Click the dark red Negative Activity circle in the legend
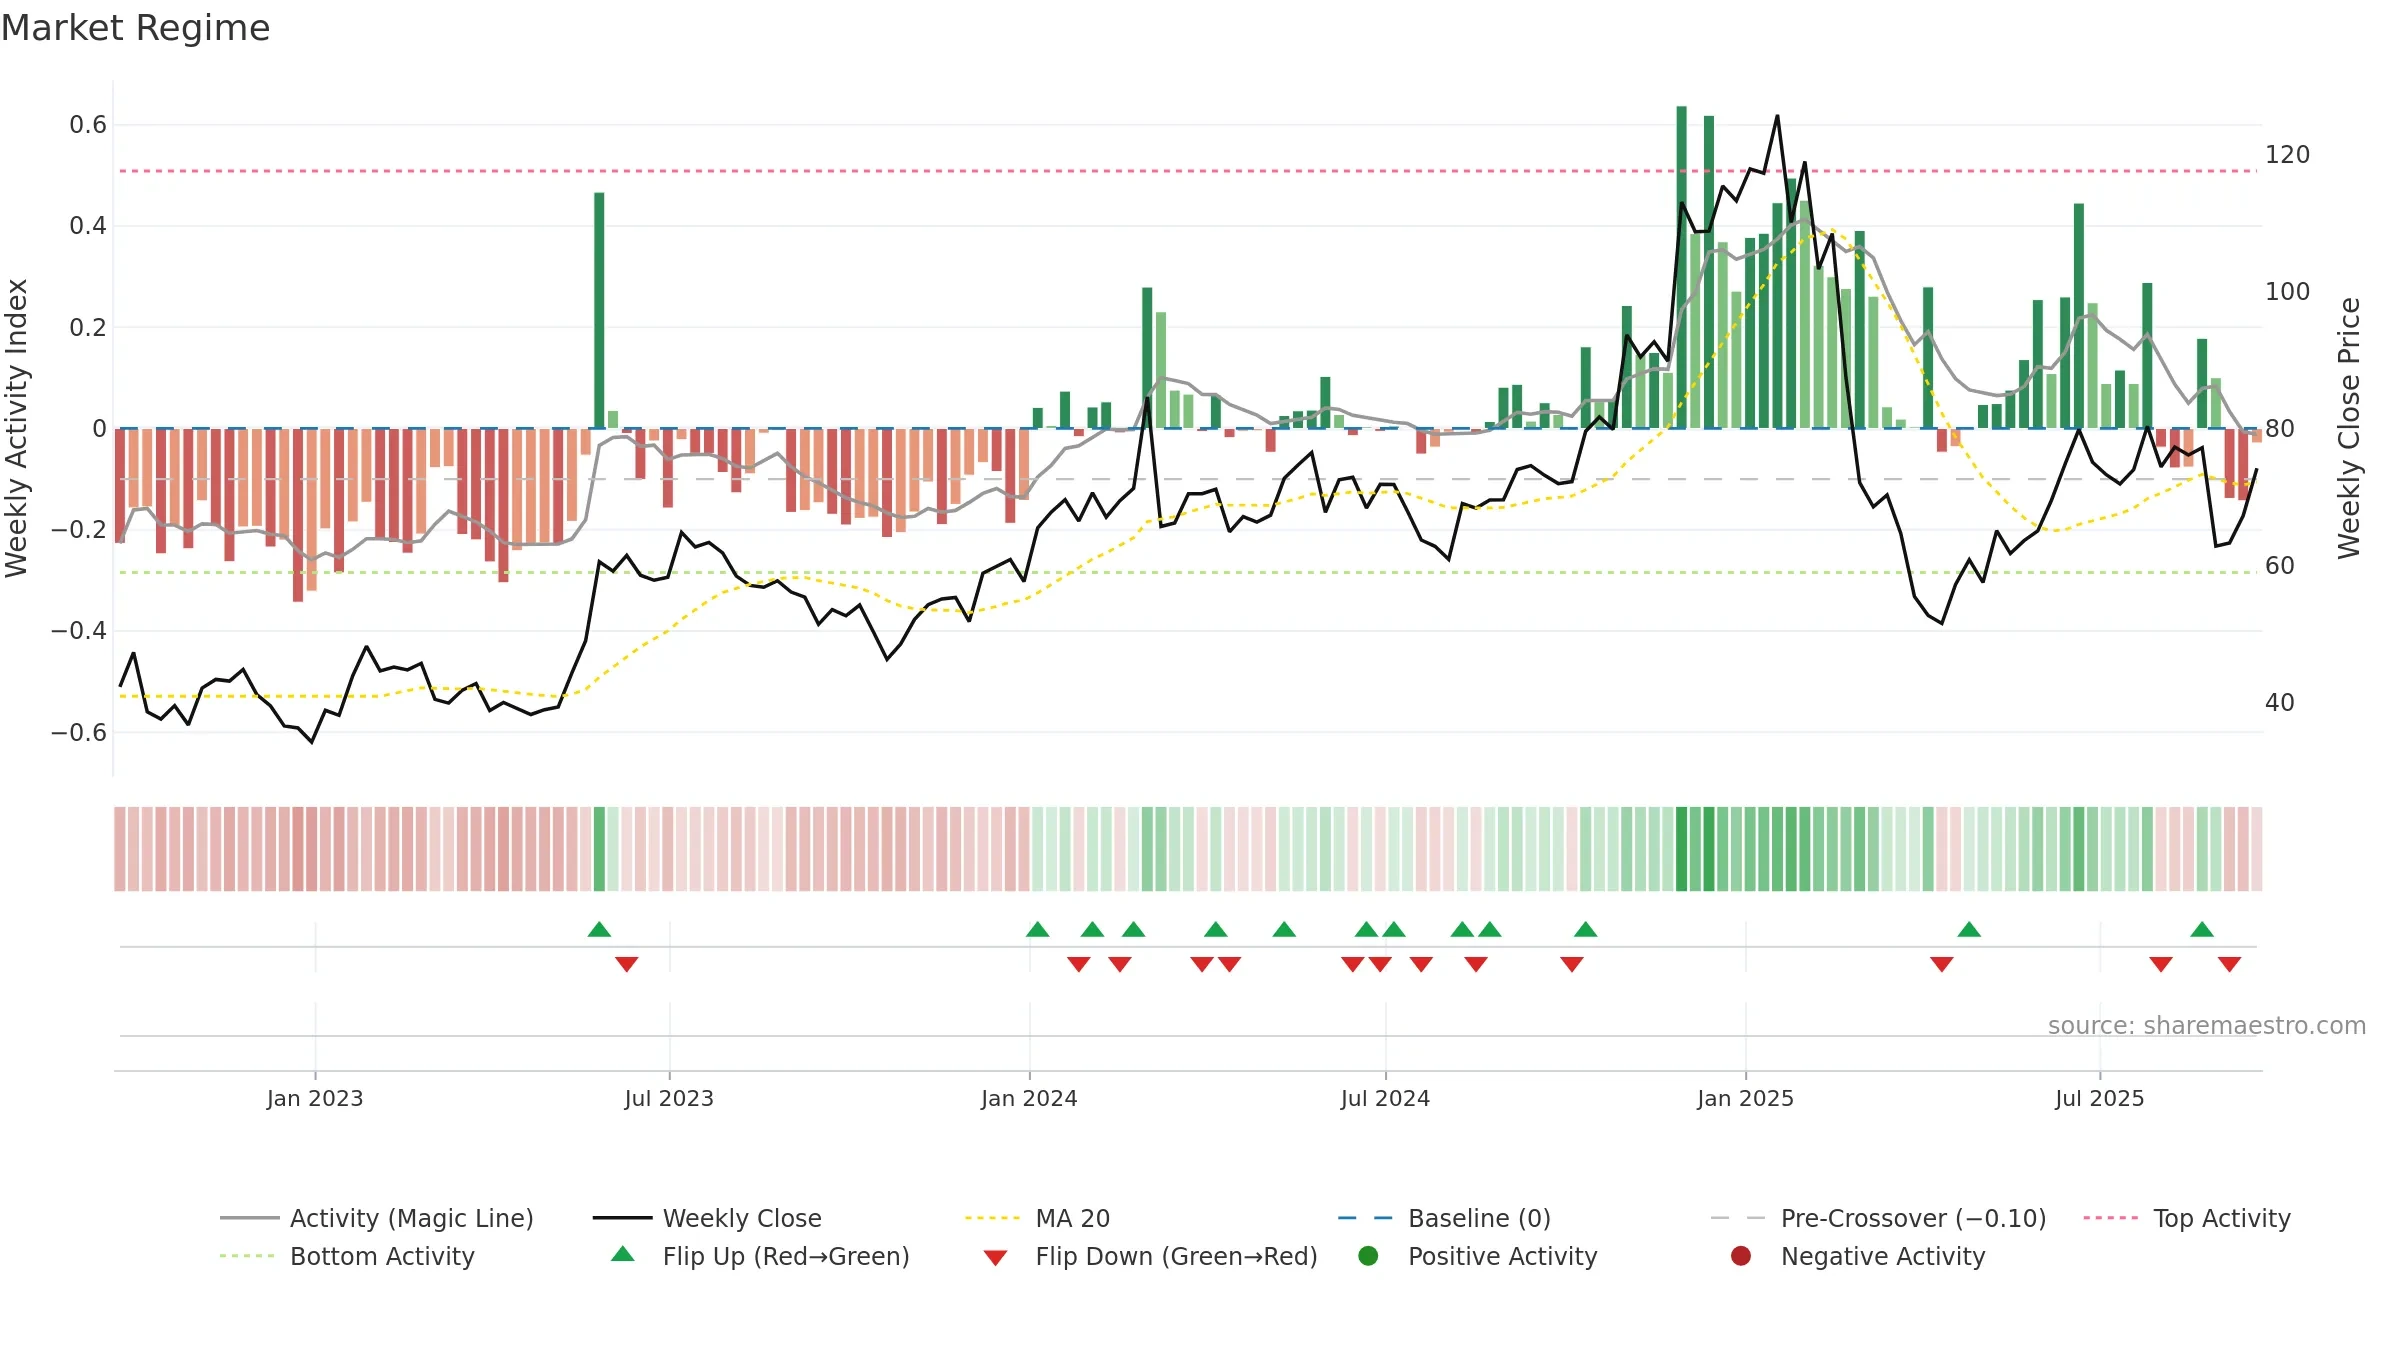The image size is (2400, 1350). pos(1741,1256)
